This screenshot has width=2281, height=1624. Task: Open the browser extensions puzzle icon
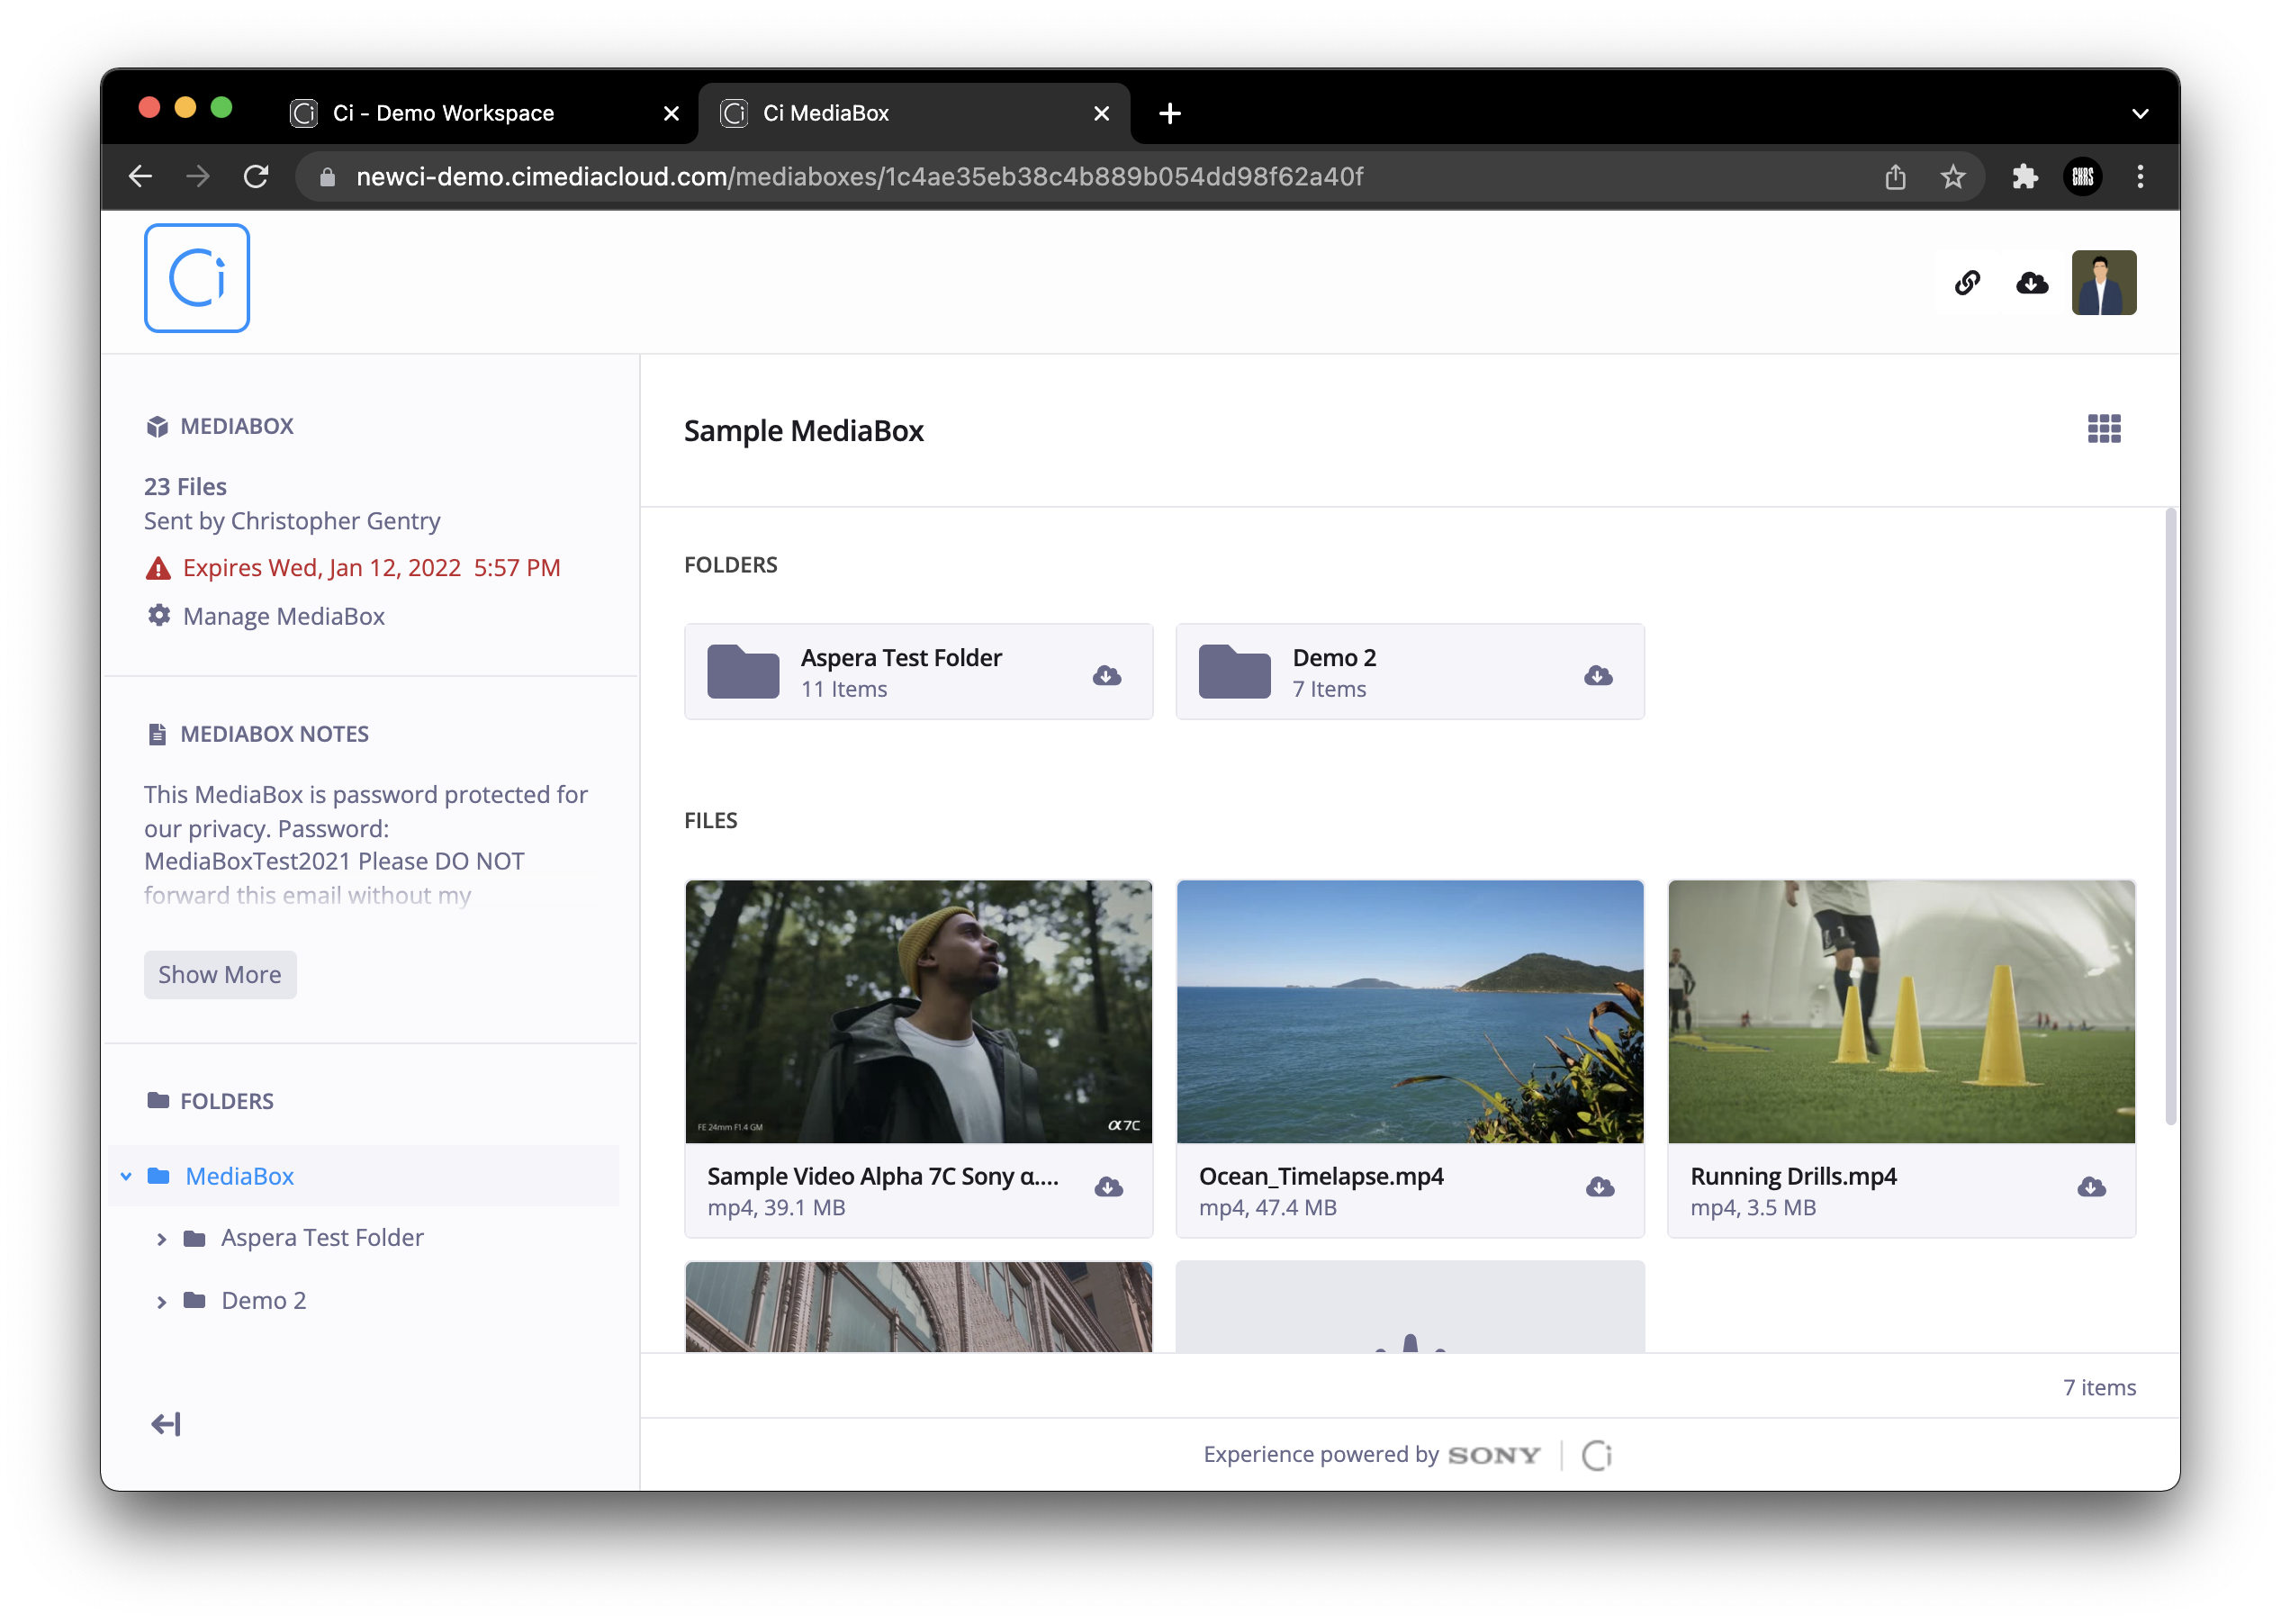click(x=2024, y=177)
